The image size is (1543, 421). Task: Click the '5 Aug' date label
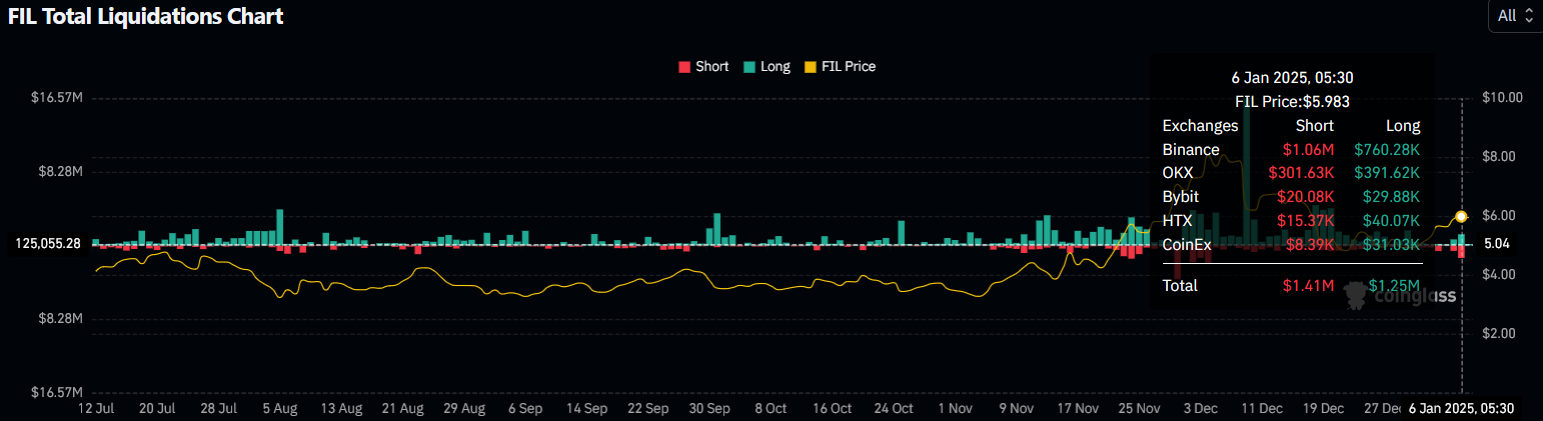click(281, 409)
